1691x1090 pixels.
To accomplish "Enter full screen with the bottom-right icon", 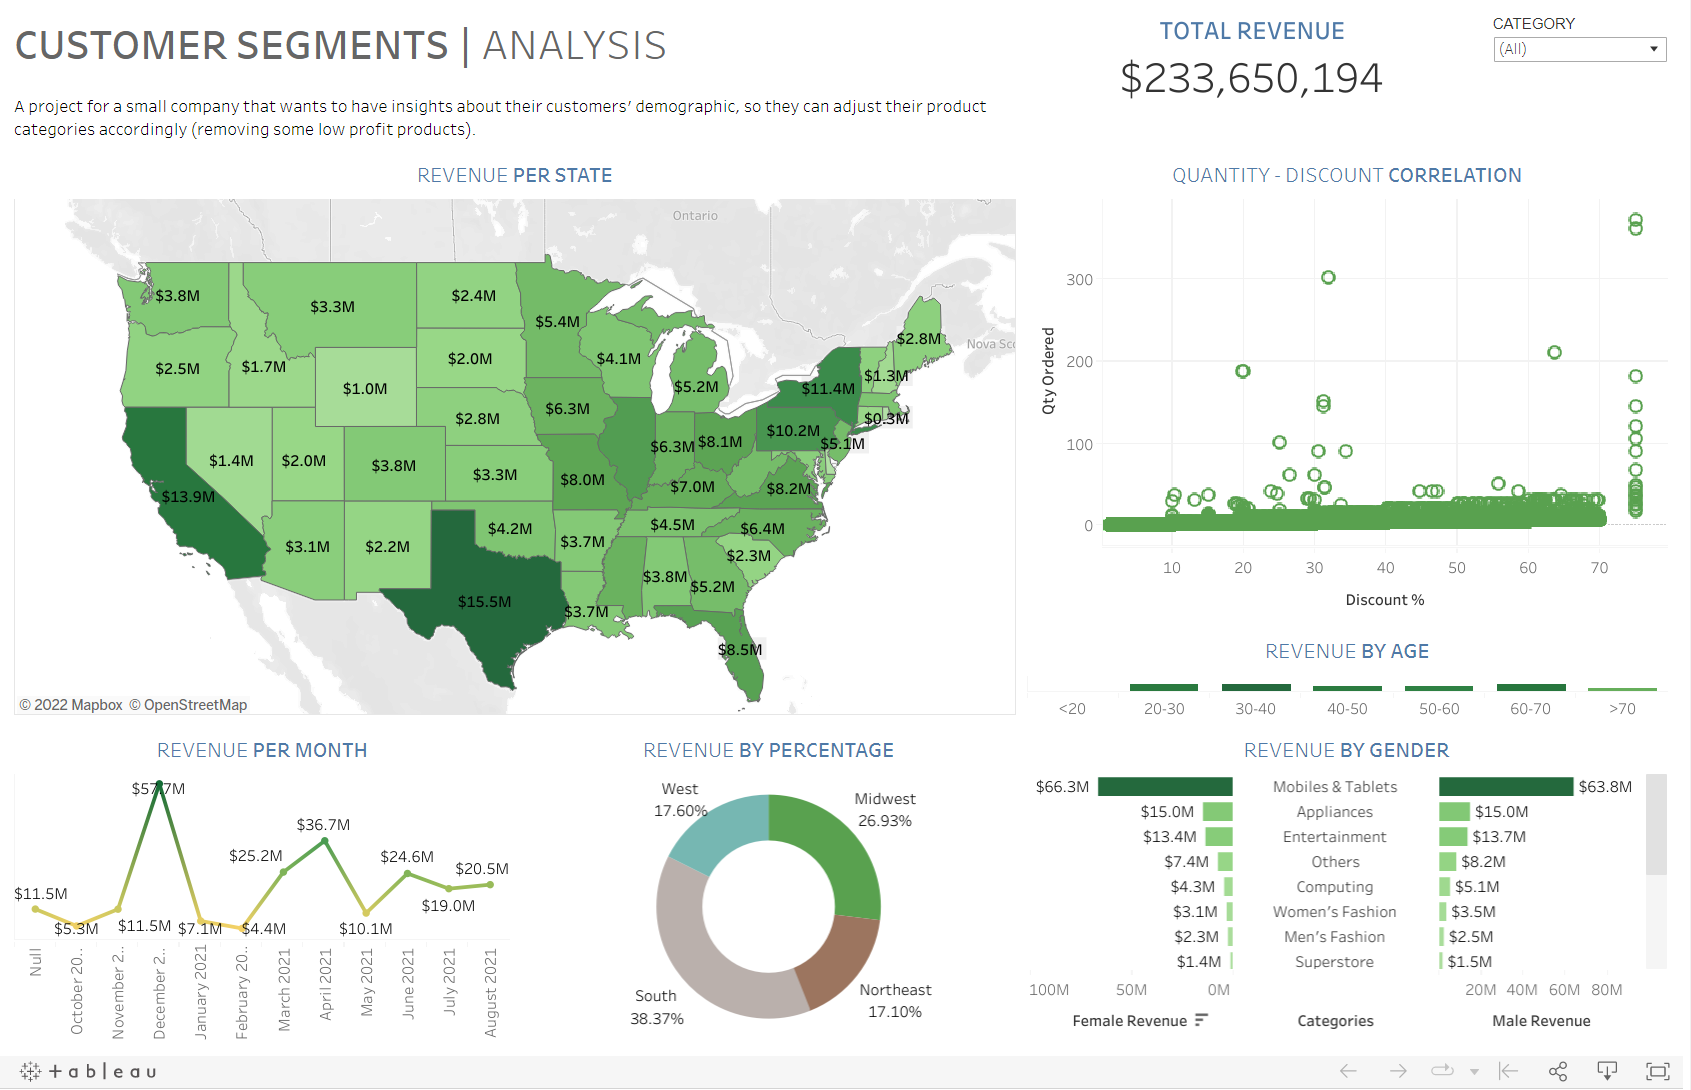I will click(x=1658, y=1071).
